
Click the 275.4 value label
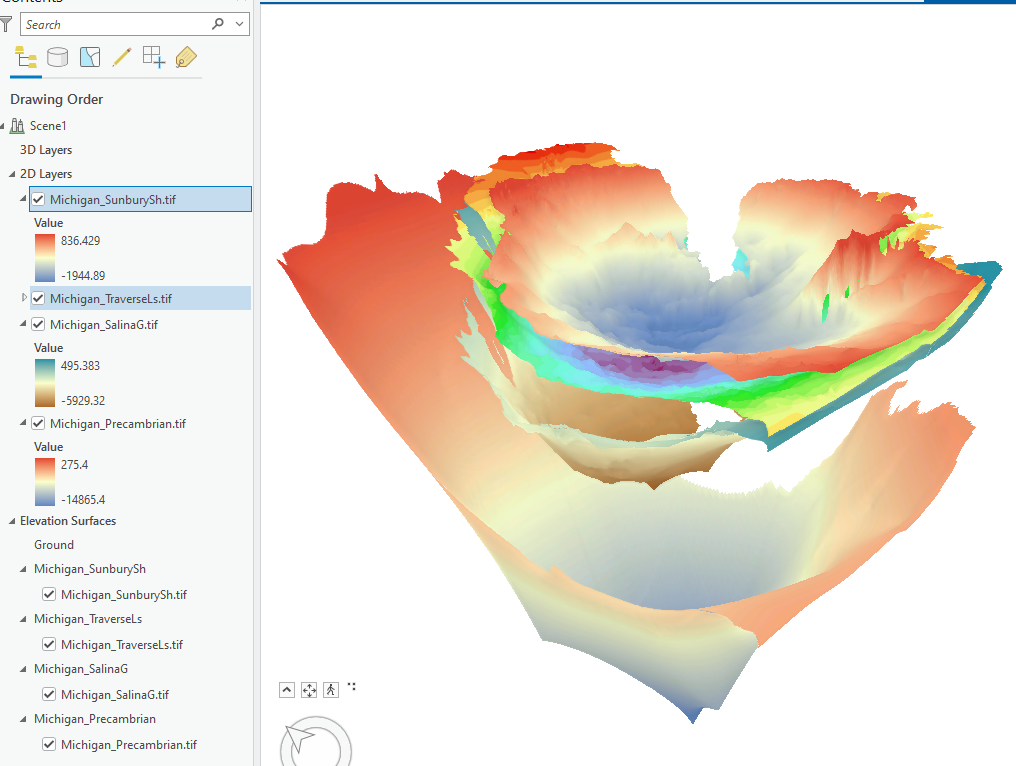click(75, 465)
